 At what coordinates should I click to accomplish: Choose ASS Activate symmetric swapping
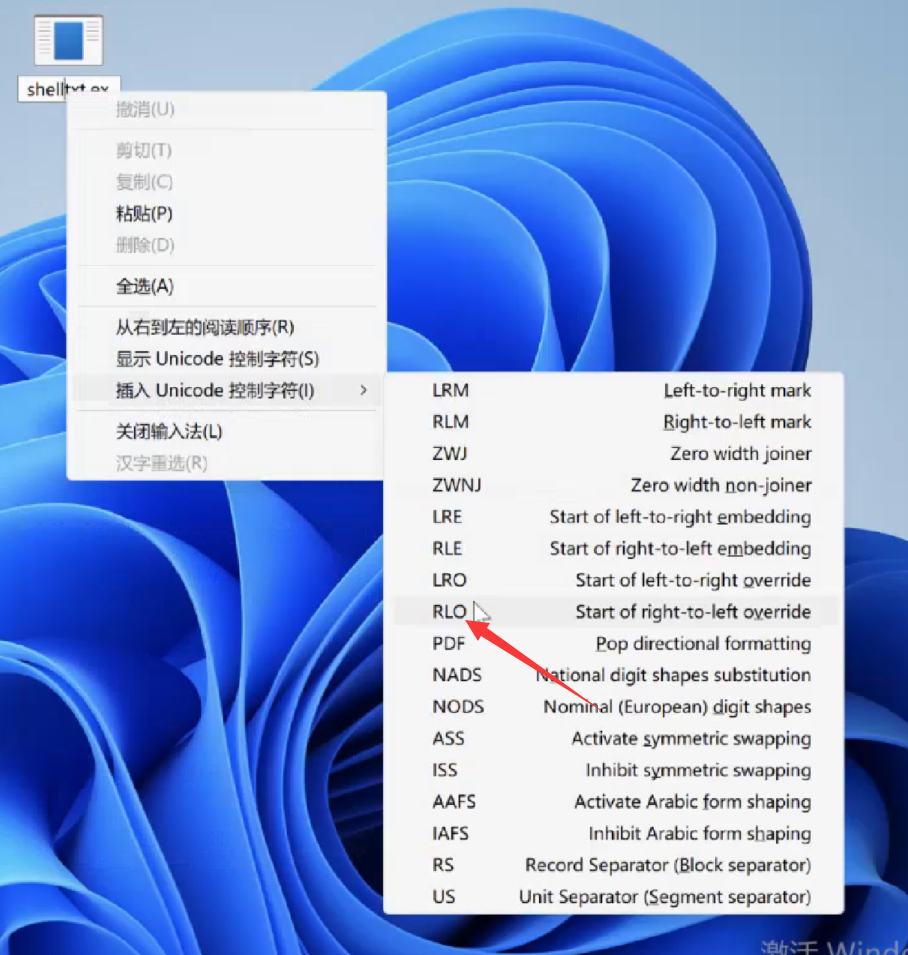(615, 739)
